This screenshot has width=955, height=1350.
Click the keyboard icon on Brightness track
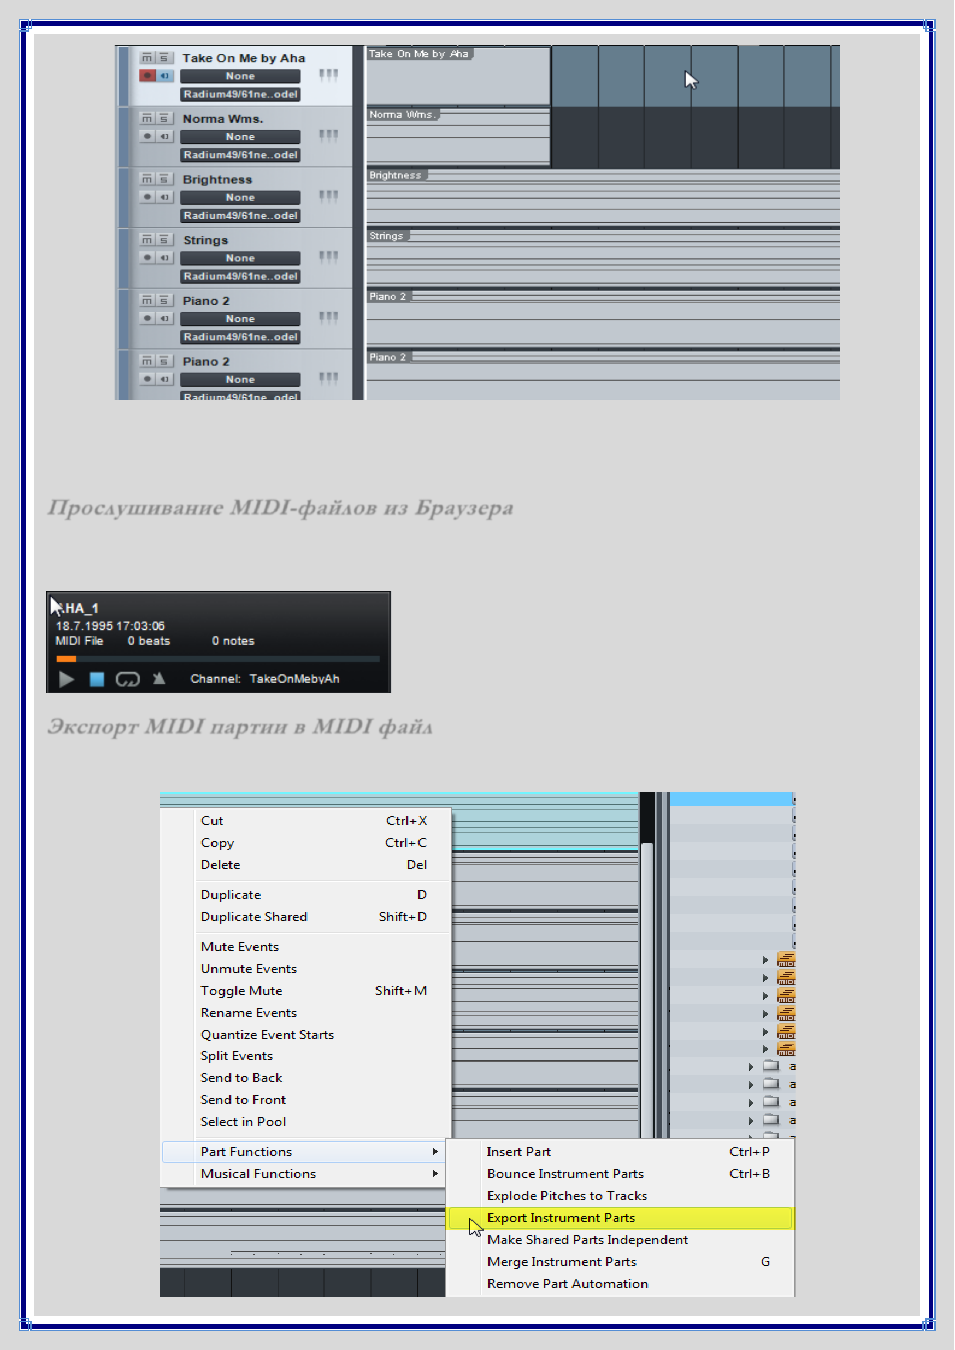tap(328, 196)
